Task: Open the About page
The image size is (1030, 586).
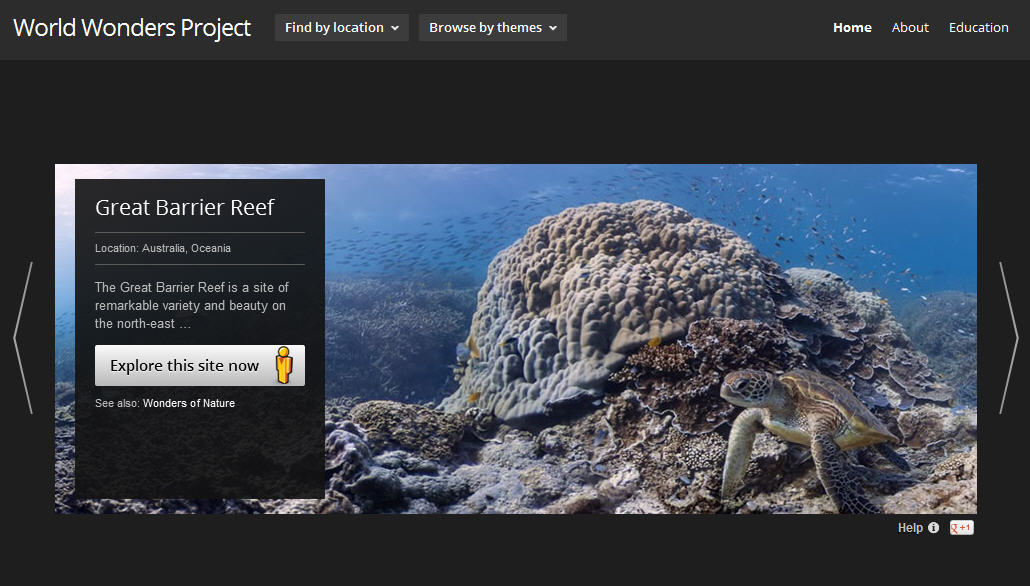Action: point(910,28)
